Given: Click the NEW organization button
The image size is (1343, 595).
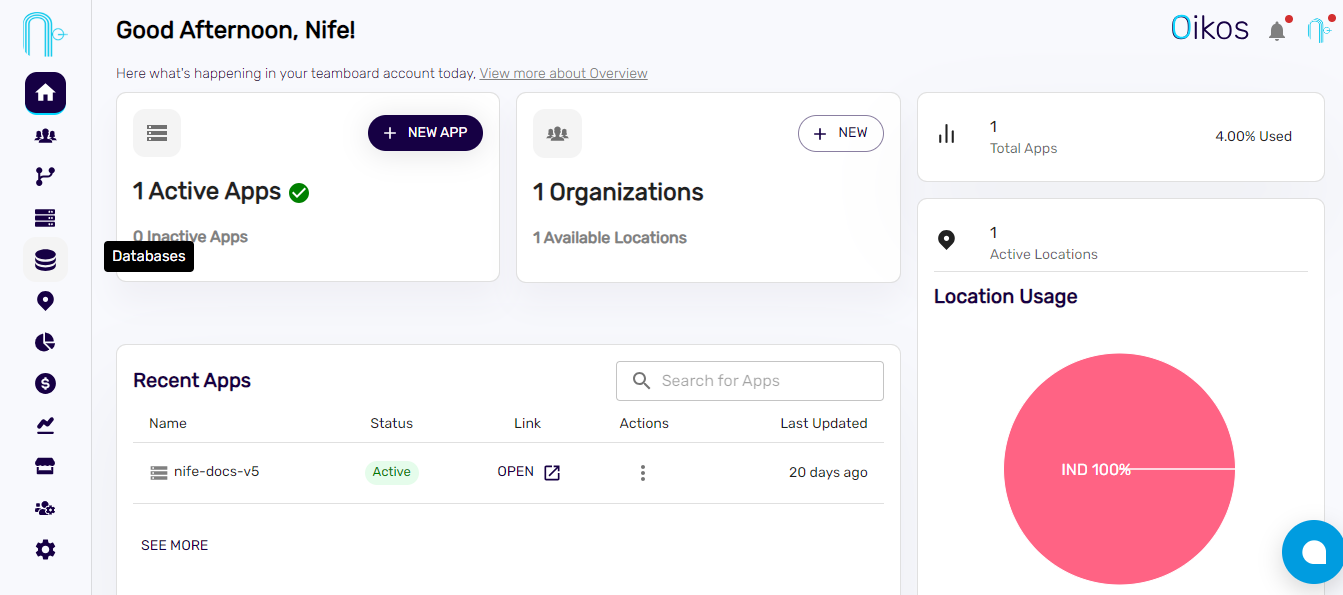Looking at the screenshot, I should [x=840, y=133].
